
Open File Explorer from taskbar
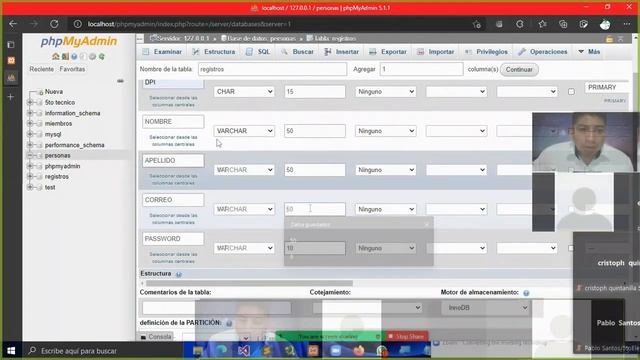click(x=198, y=350)
